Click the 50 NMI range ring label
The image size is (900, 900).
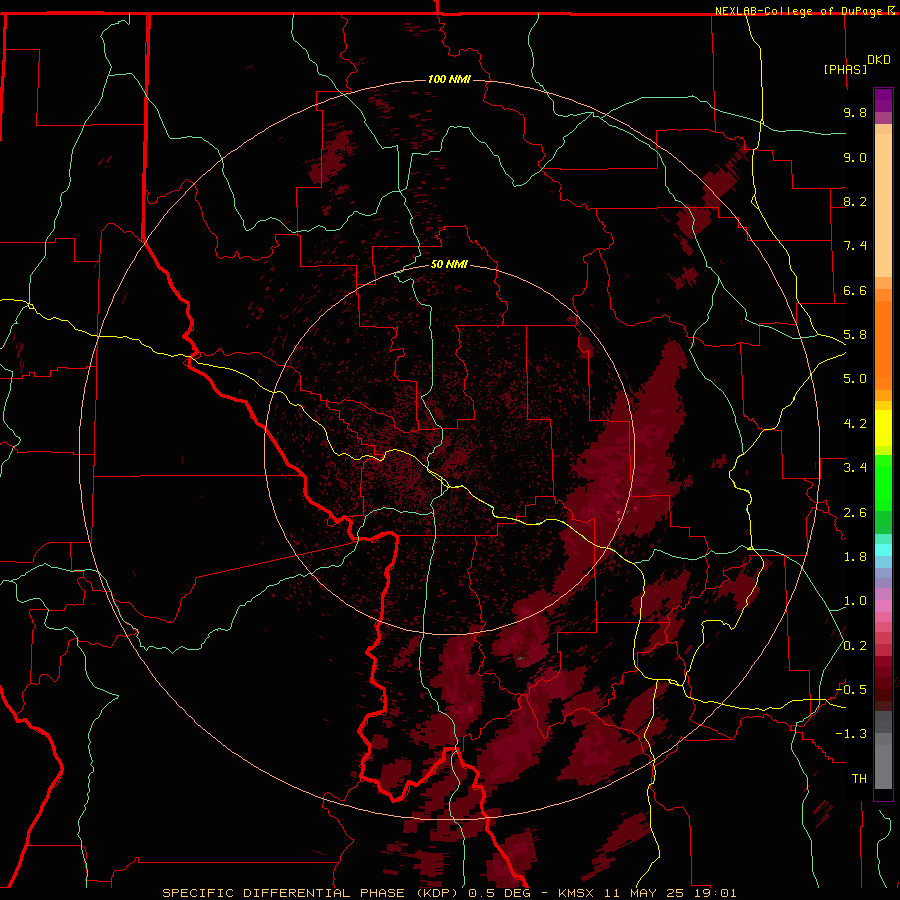click(x=449, y=264)
